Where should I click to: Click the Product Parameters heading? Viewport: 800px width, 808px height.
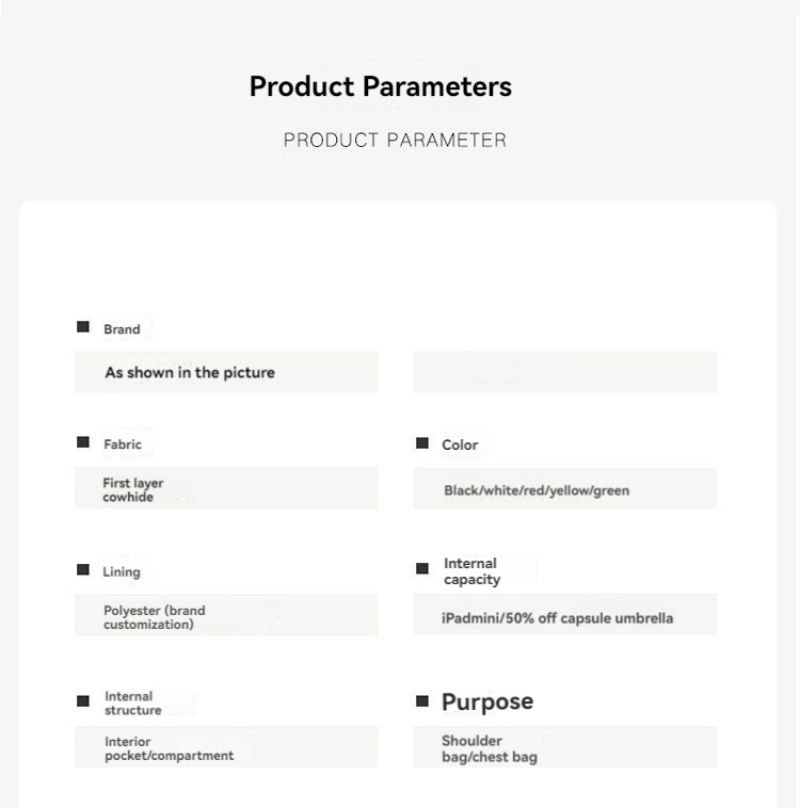380,87
